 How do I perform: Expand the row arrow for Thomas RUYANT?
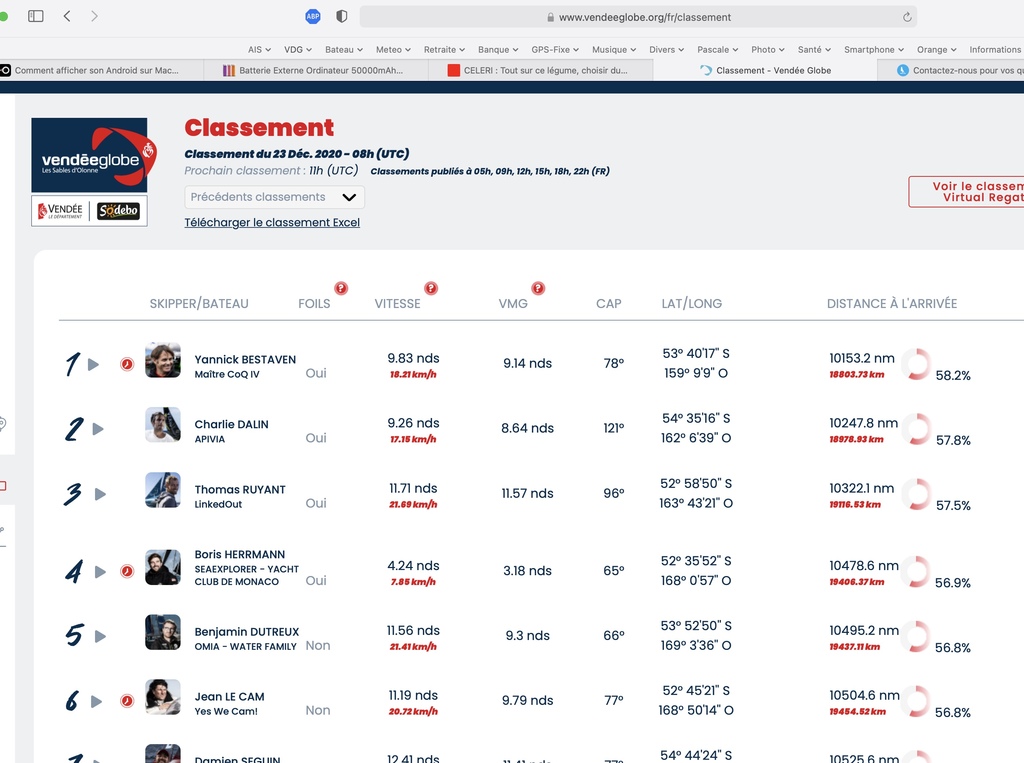pyautogui.click(x=100, y=494)
